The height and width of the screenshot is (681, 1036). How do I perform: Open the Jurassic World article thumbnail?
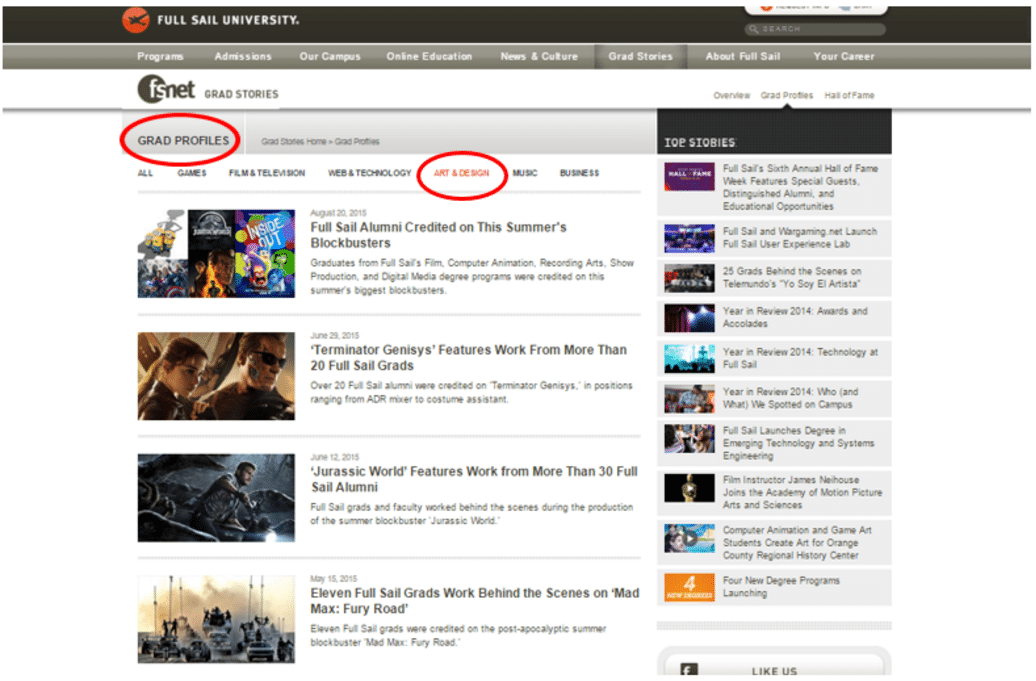pyautogui.click(x=216, y=497)
